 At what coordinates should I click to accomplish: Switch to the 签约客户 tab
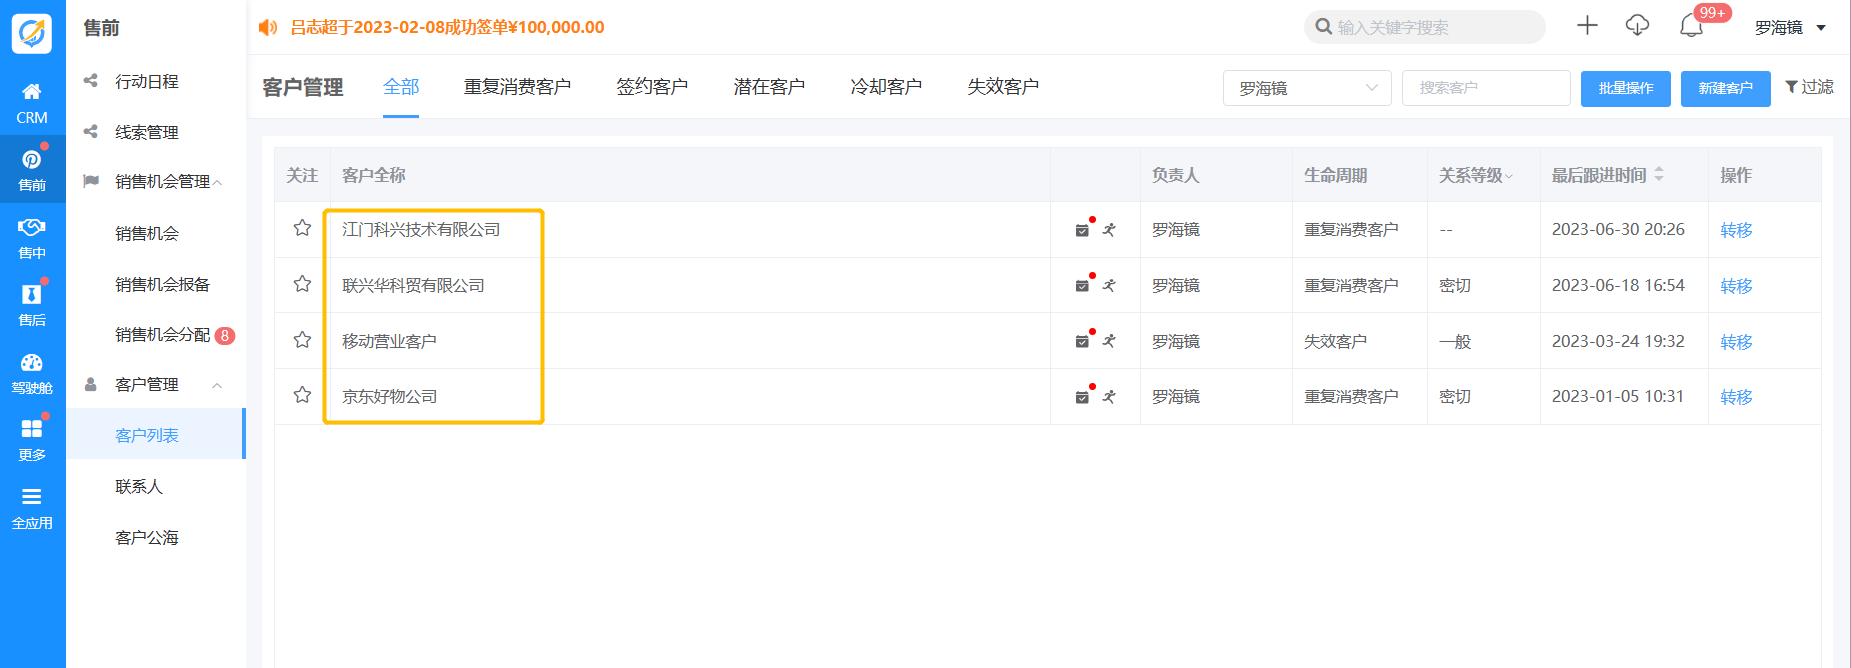652,87
